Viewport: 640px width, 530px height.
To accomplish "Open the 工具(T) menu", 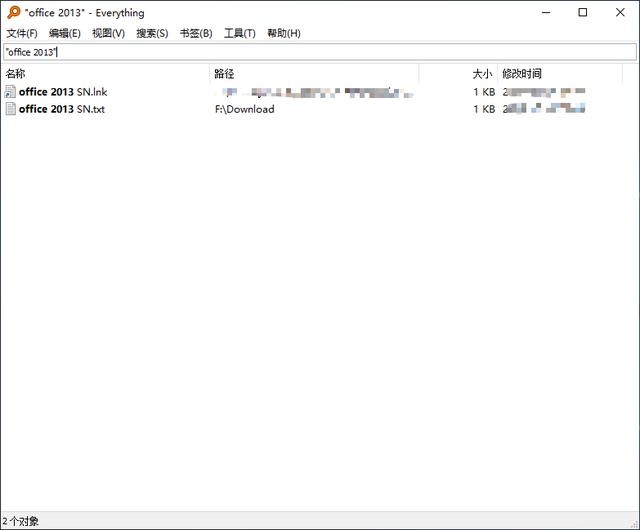I will pyautogui.click(x=240, y=33).
